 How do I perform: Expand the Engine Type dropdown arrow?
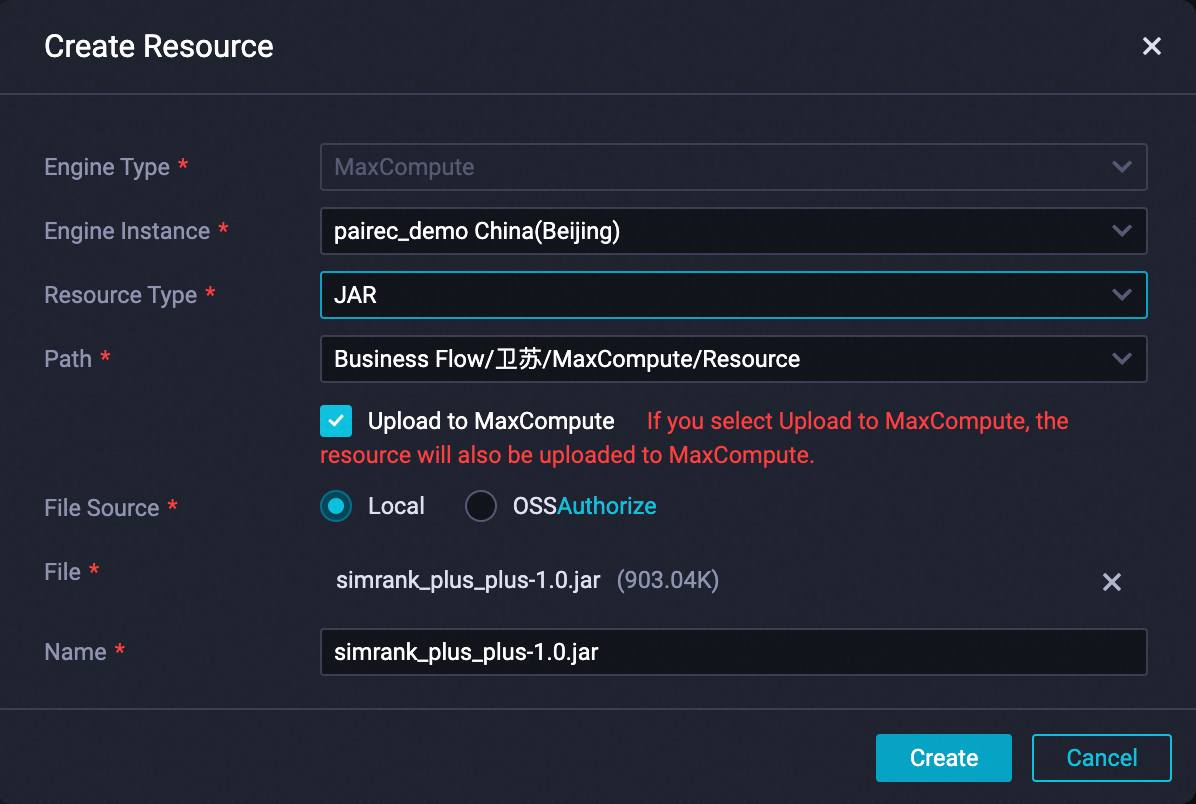tap(1122, 167)
